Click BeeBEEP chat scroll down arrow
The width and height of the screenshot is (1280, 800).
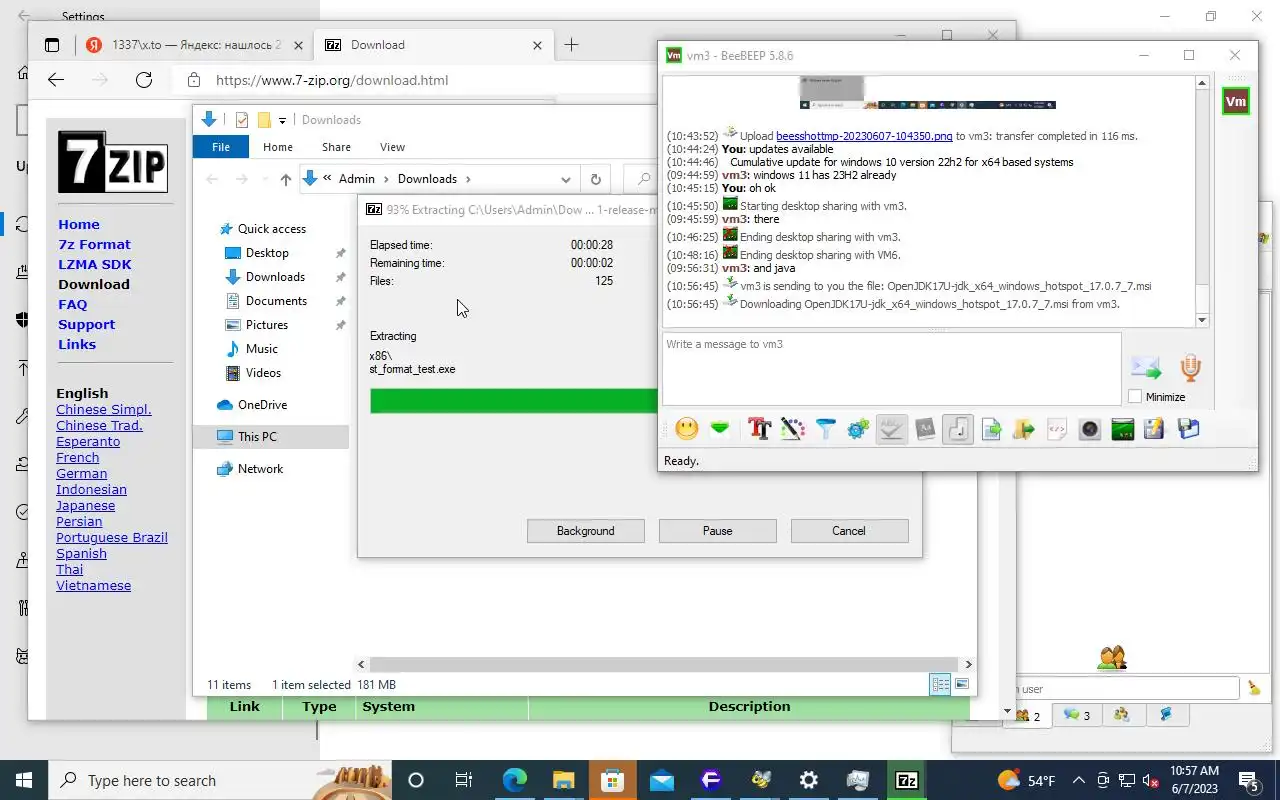click(1202, 320)
